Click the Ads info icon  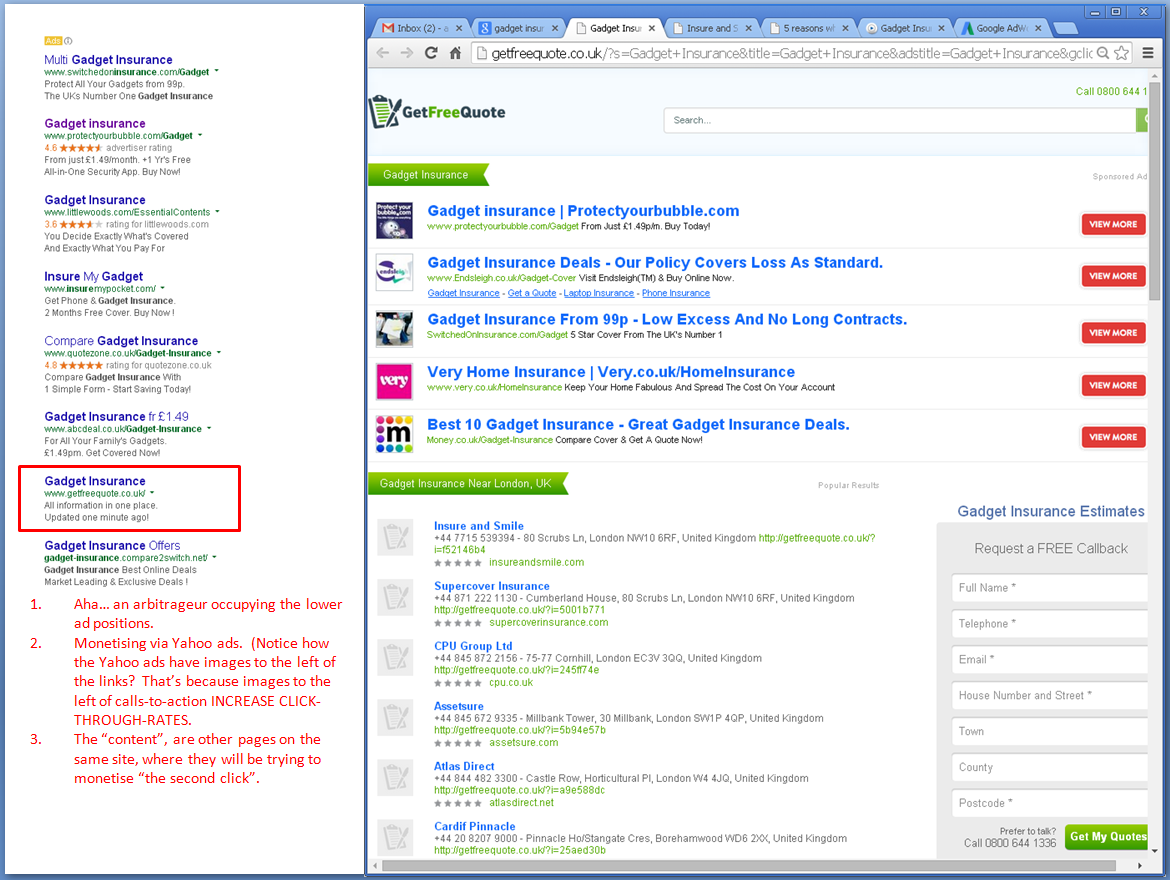click(68, 41)
